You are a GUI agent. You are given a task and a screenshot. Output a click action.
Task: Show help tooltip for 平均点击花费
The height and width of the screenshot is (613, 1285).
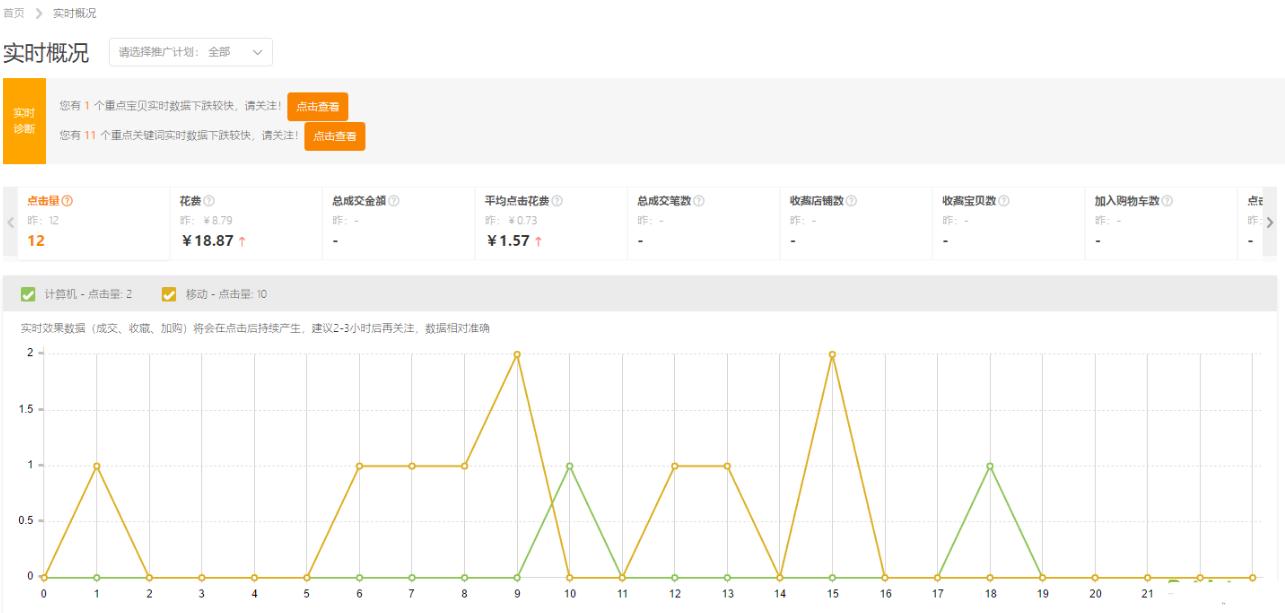tap(557, 201)
